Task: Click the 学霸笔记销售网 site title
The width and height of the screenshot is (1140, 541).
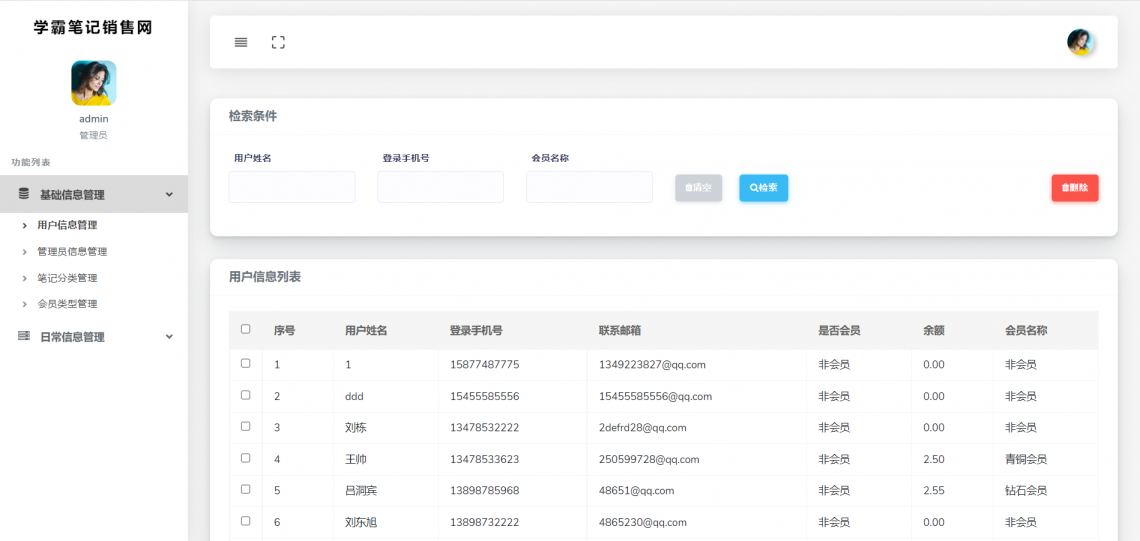Action: coord(93,28)
